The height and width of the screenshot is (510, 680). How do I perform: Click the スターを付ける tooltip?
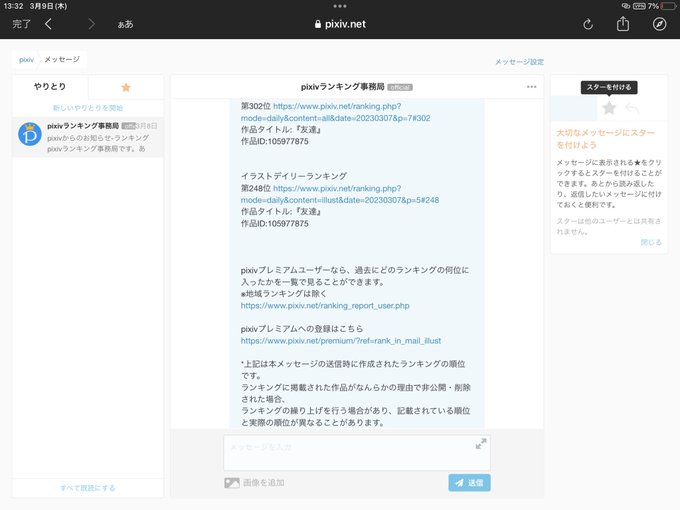(x=609, y=87)
